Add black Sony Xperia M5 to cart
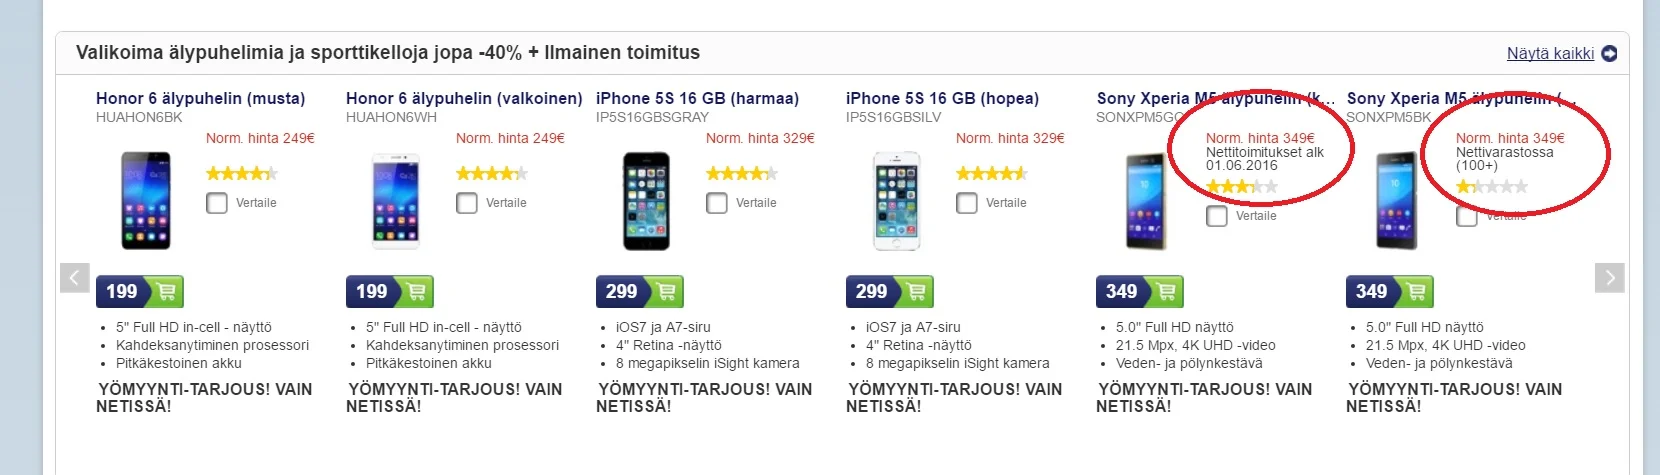The image size is (1660, 475). point(1416,292)
